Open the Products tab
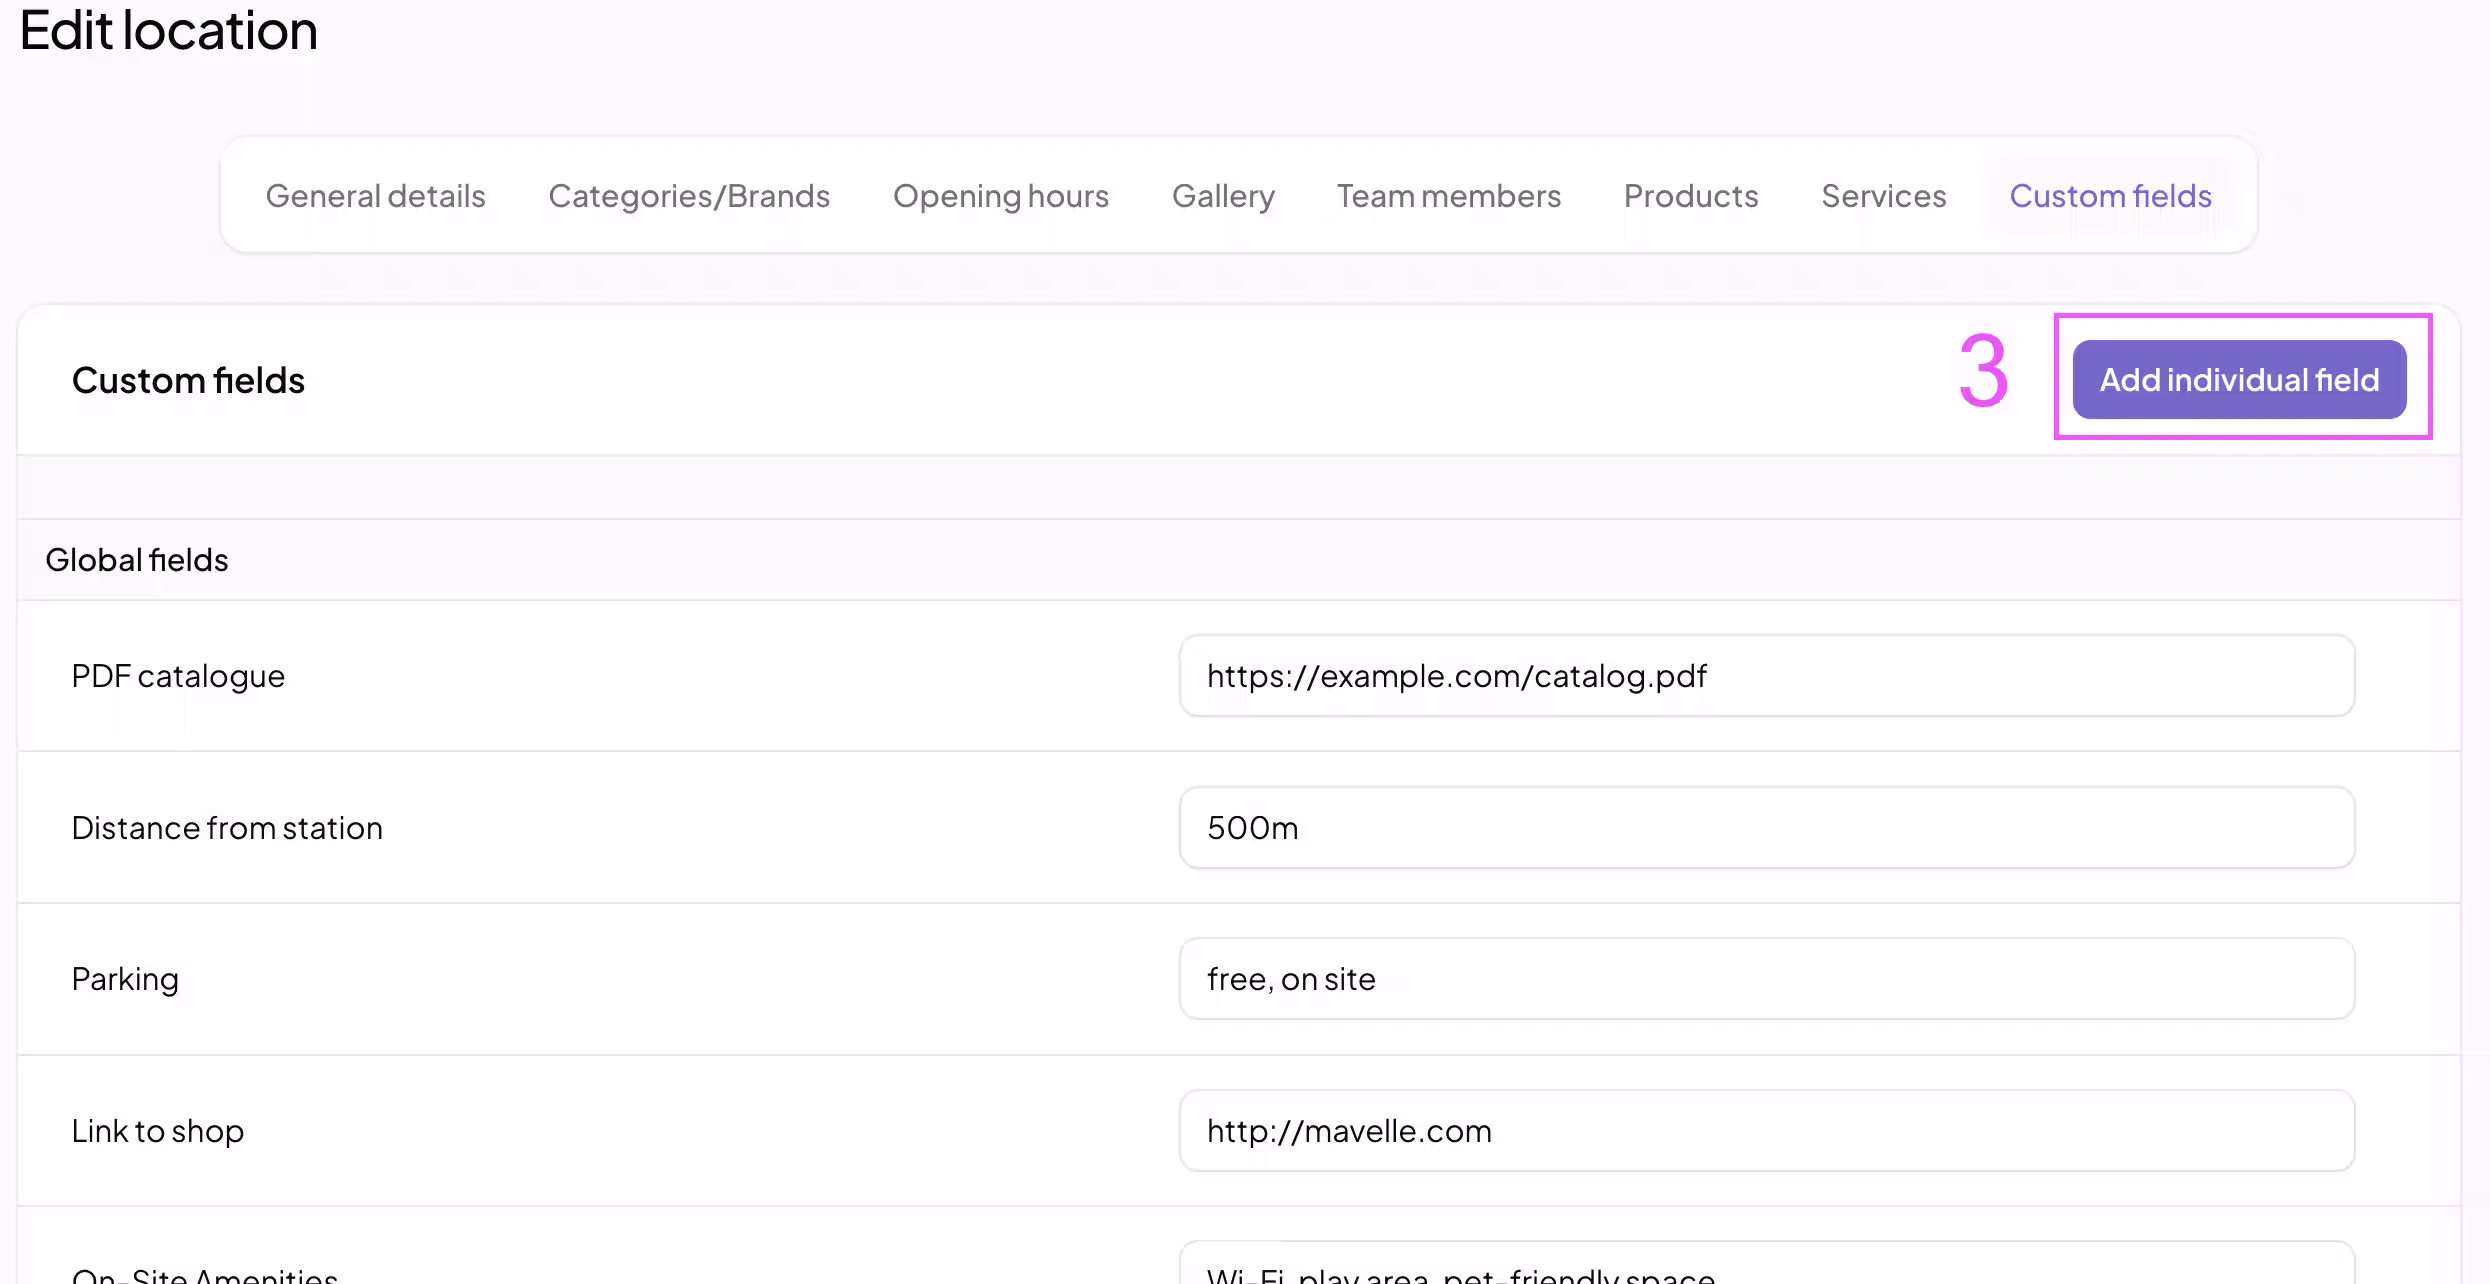The image size is (2490, 1284). pyautogui.click(x=1690, y=196)
